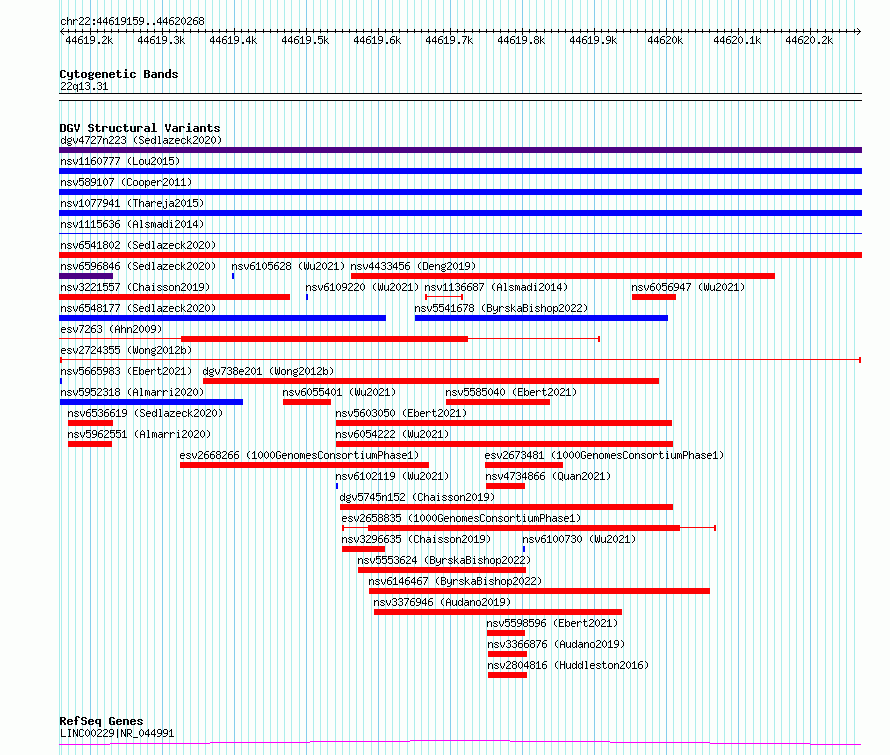Open nsv1115636 (Alsmadi2014) variant entry
This screenshot has width=890, height=755.
click(x=132, y=224)
